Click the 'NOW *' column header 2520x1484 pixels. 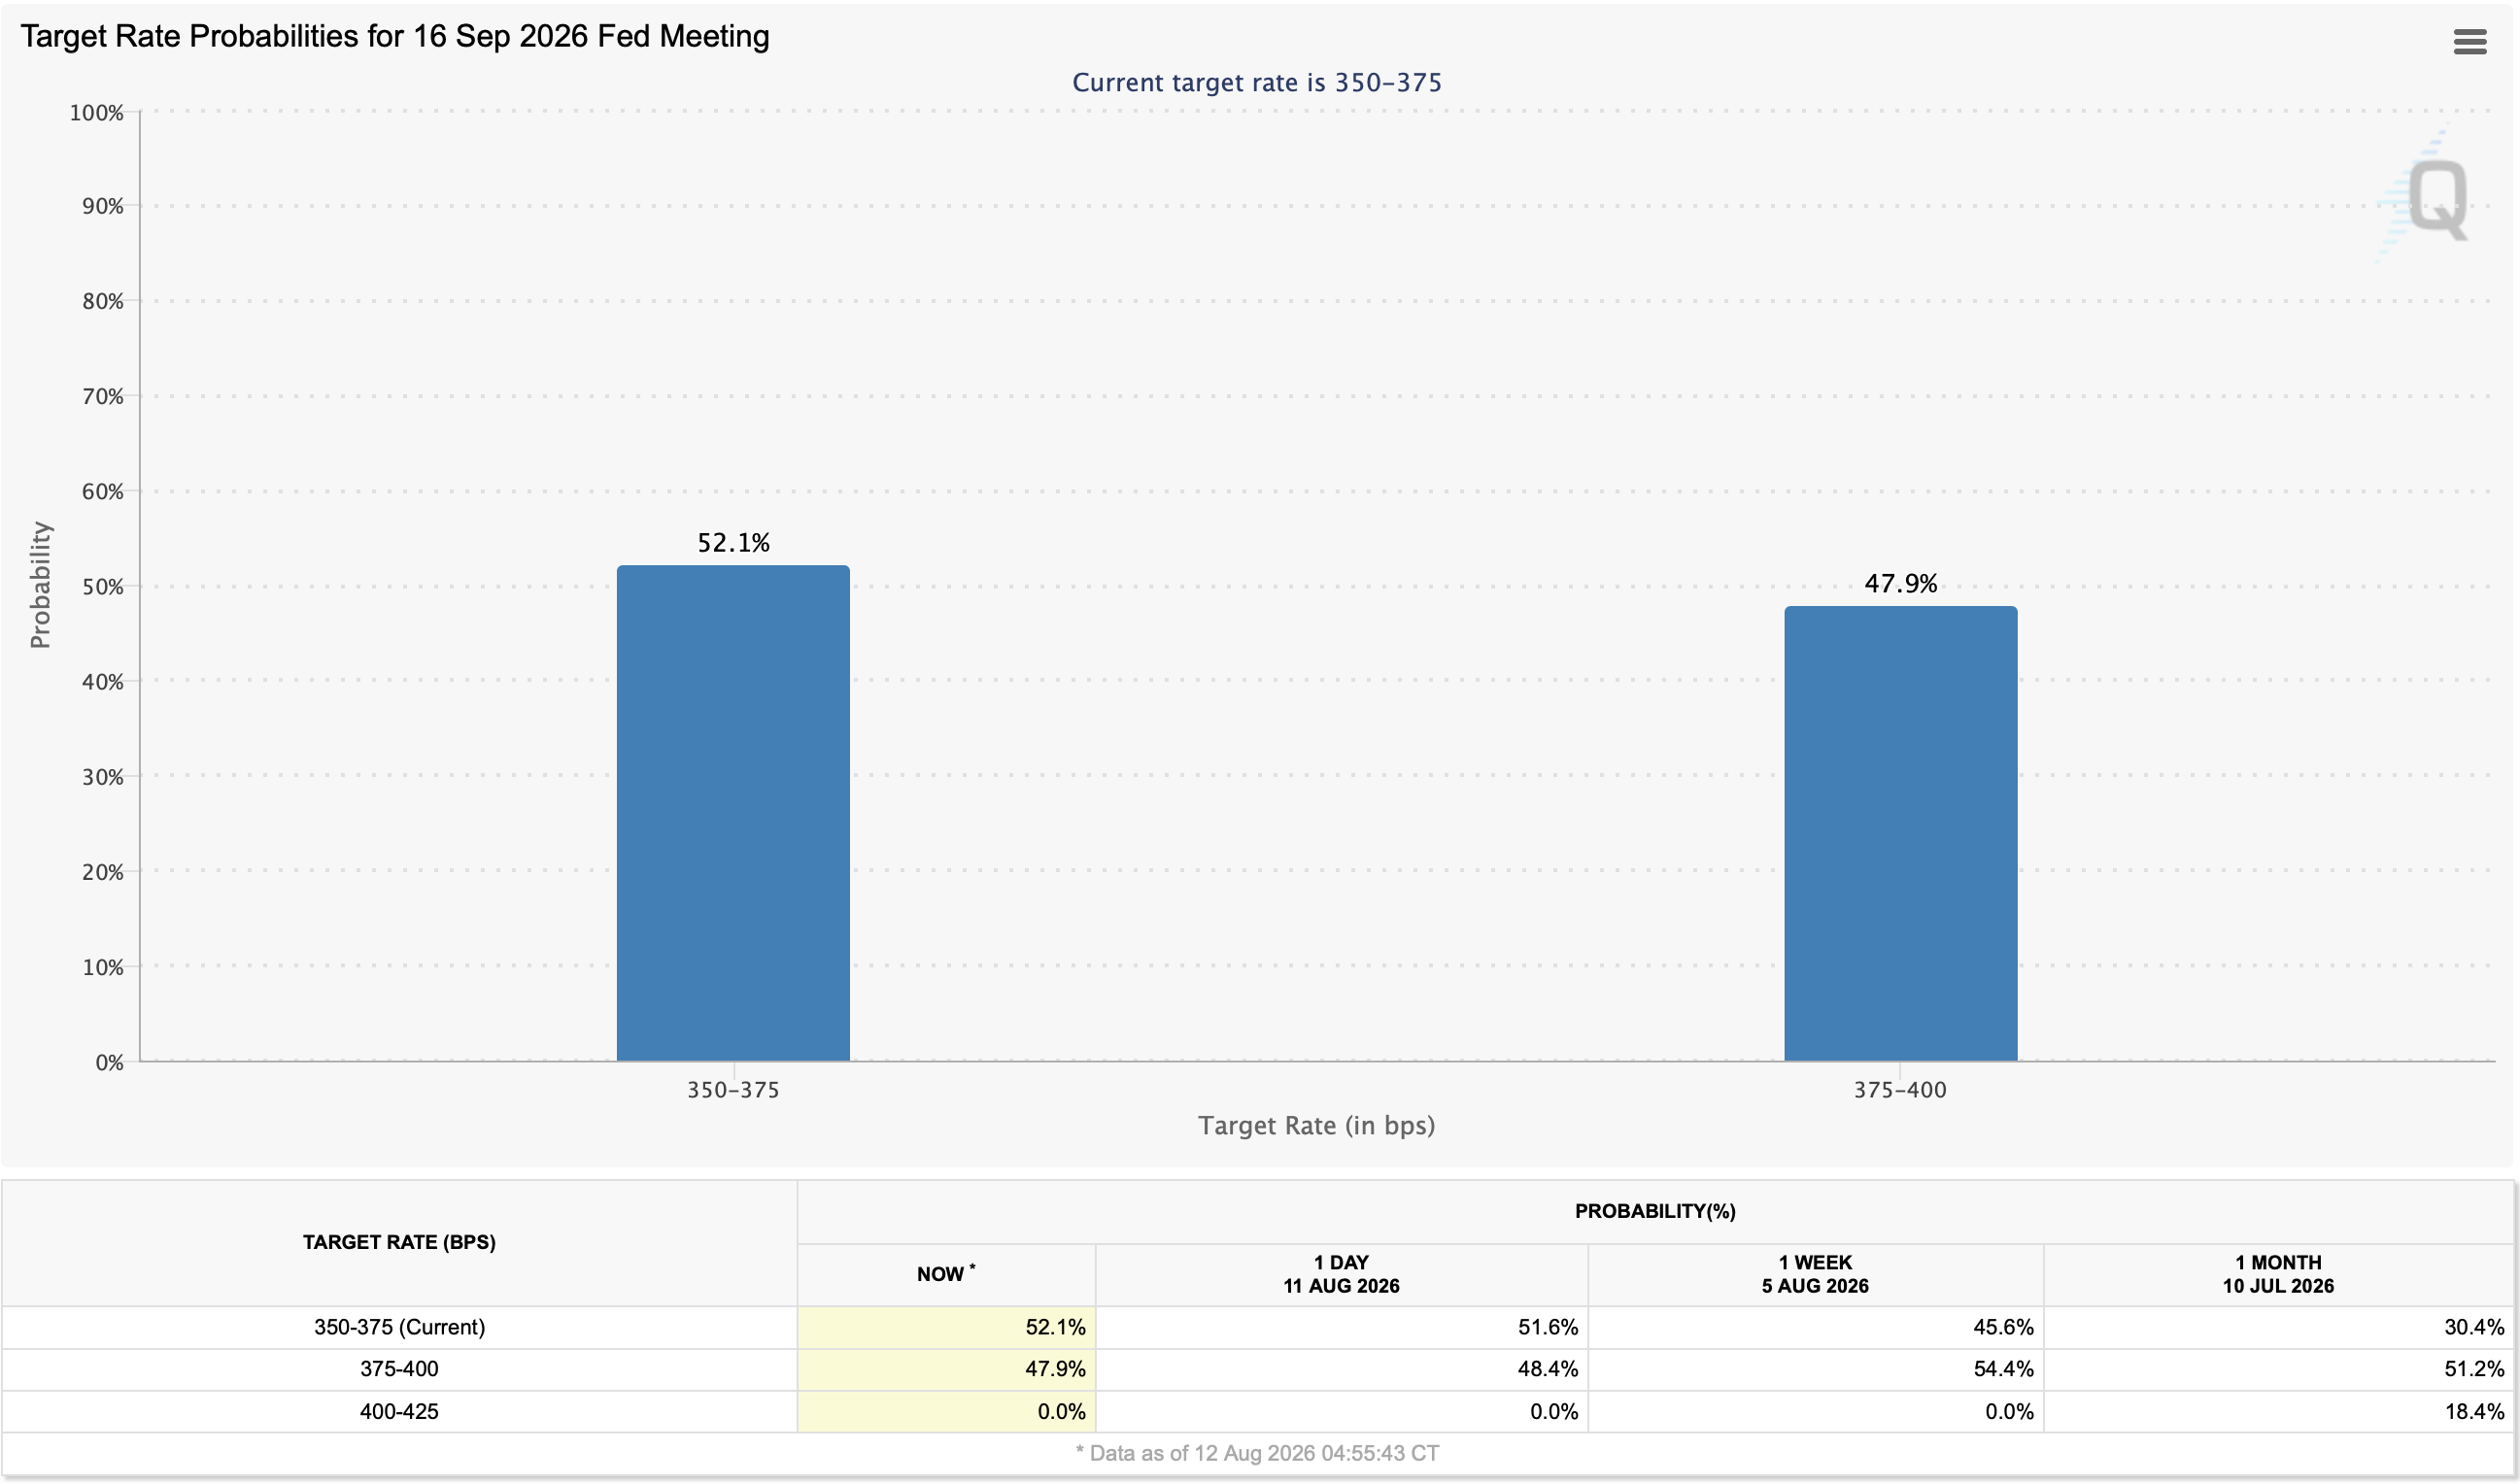(x=946, y=1273)
